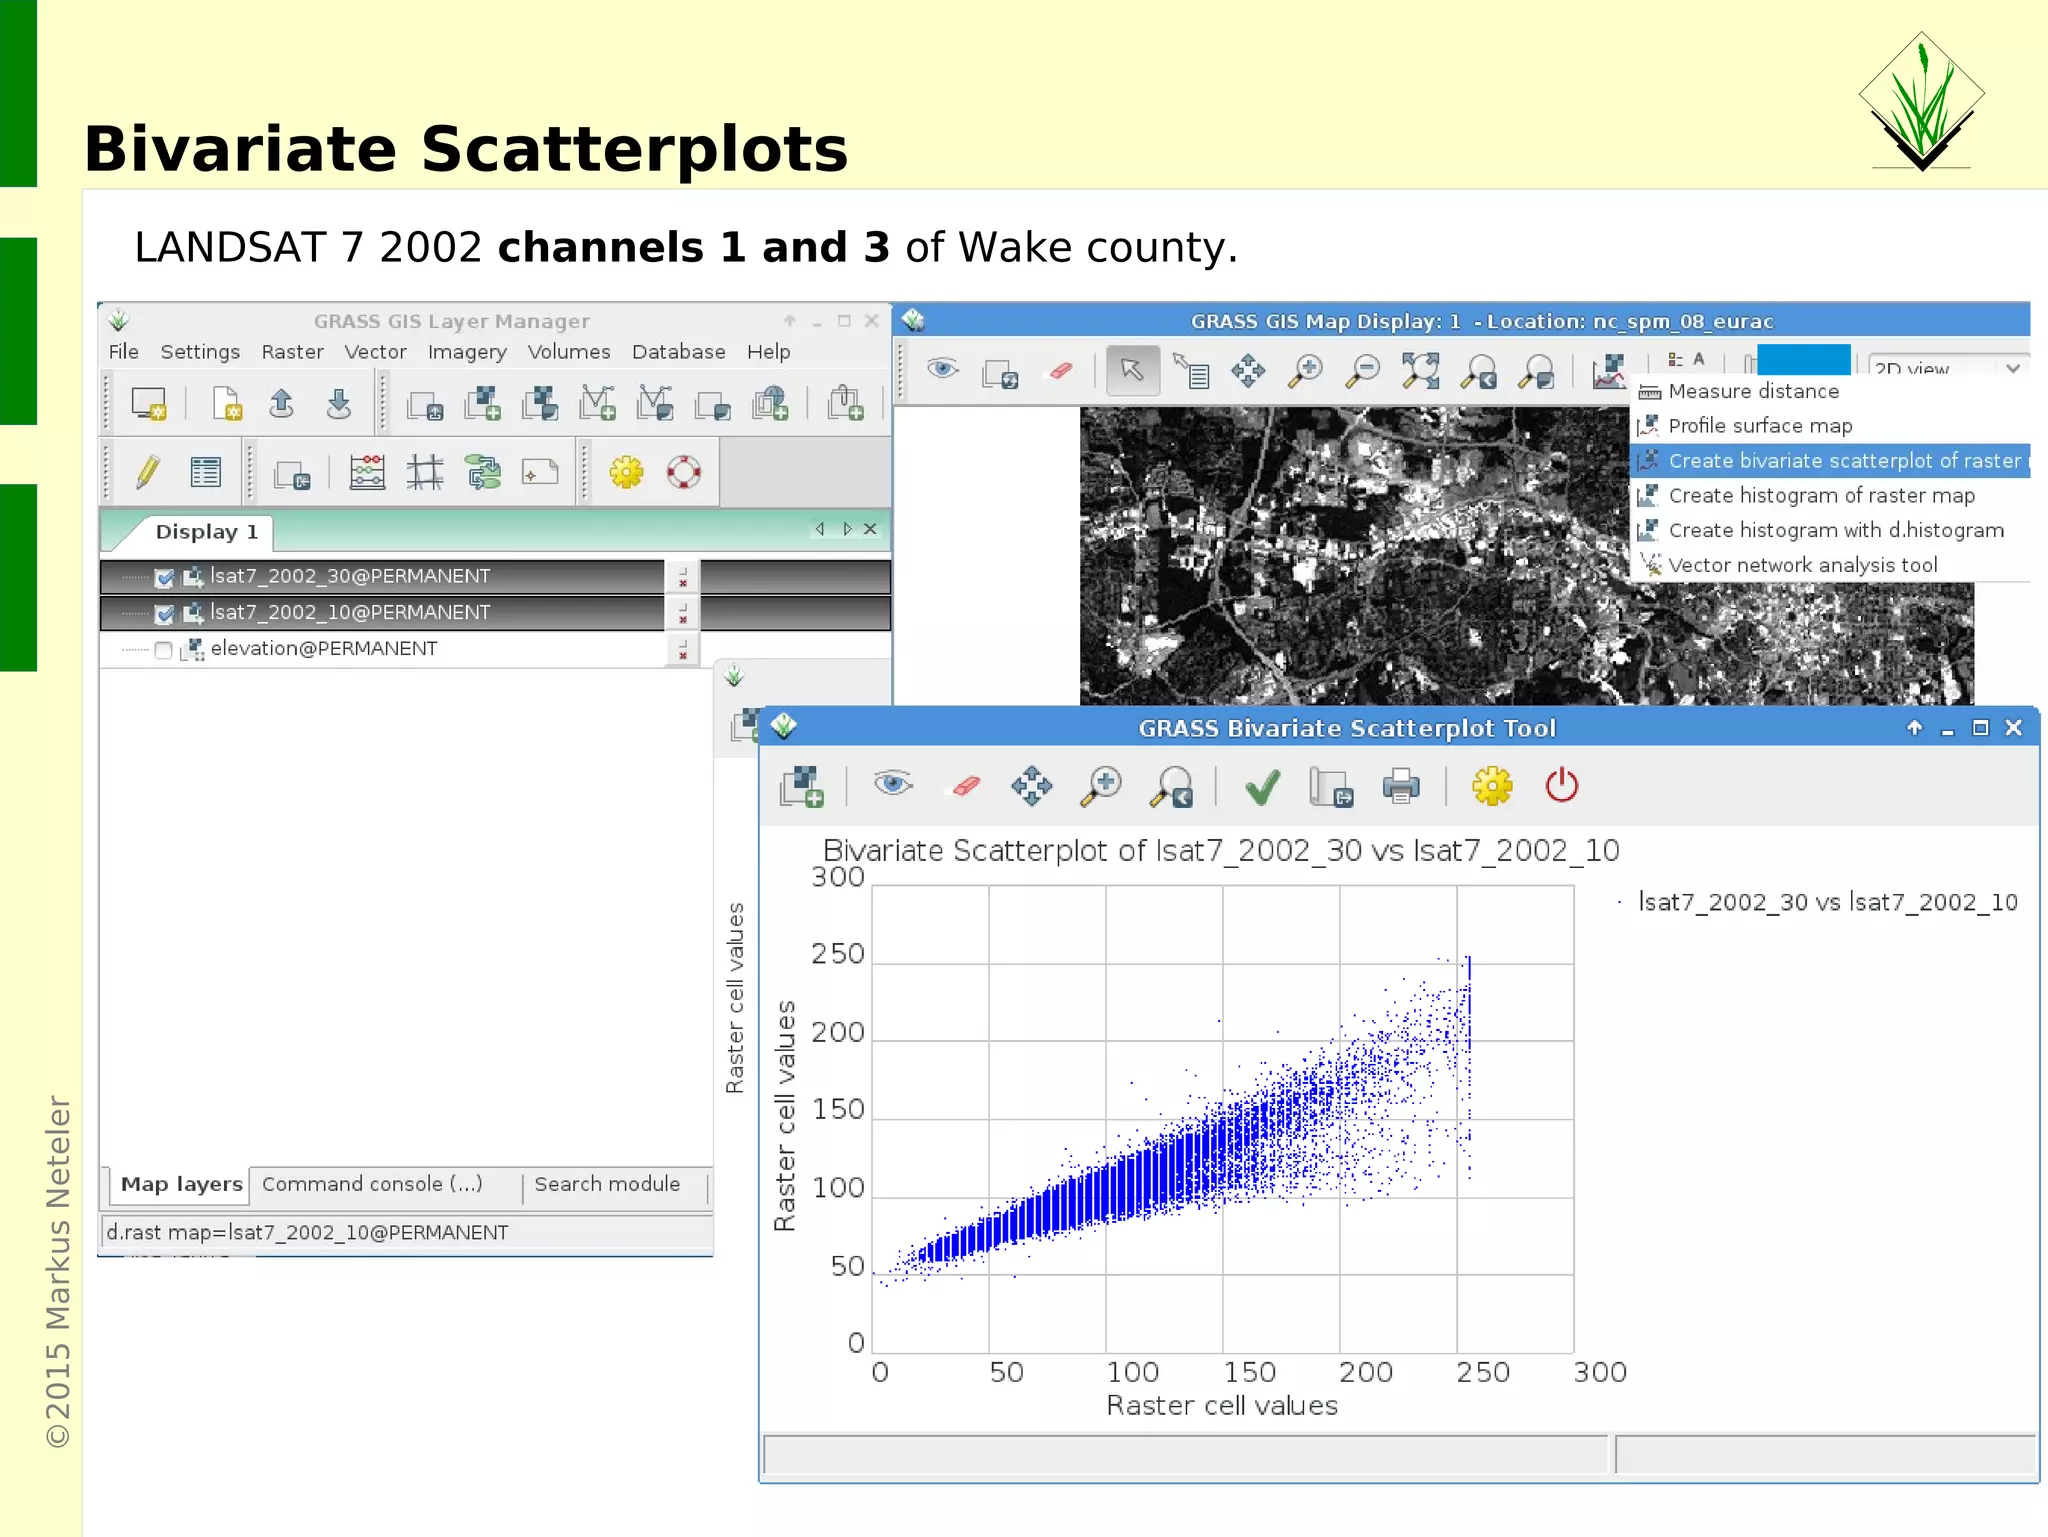The image size is (2048, 1537).
Task: Zoom to selected map extent in Map Display
Action: pyautogui.click(x=1420, y=371)
